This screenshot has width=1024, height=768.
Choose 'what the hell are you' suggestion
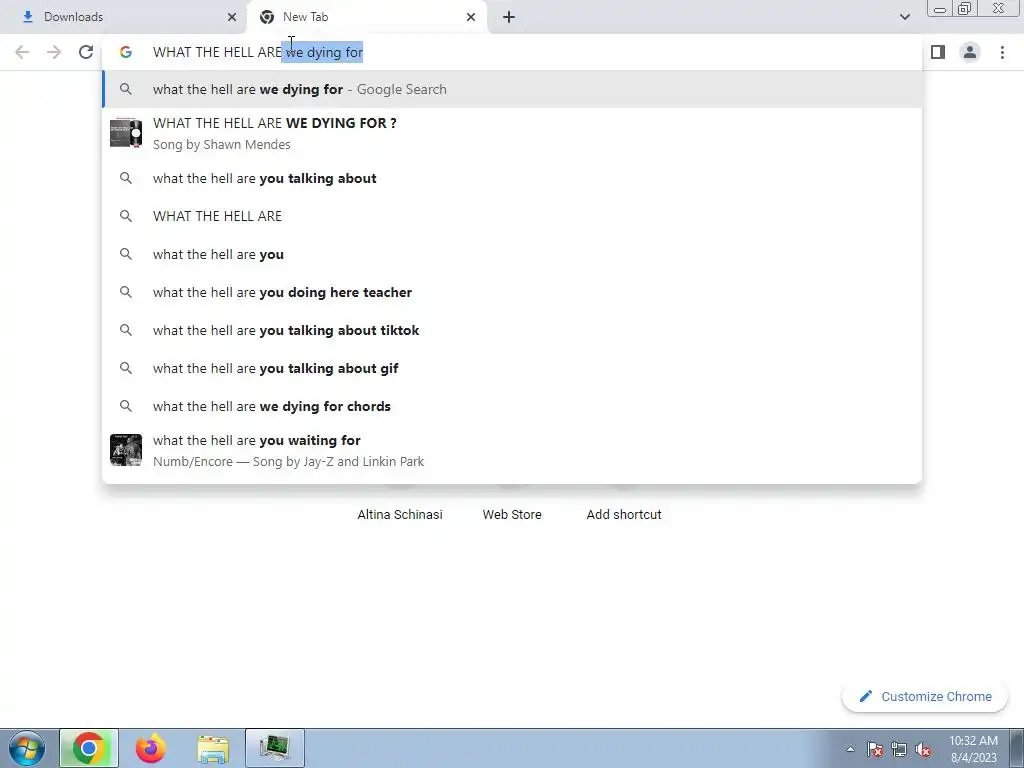point(512,254)
